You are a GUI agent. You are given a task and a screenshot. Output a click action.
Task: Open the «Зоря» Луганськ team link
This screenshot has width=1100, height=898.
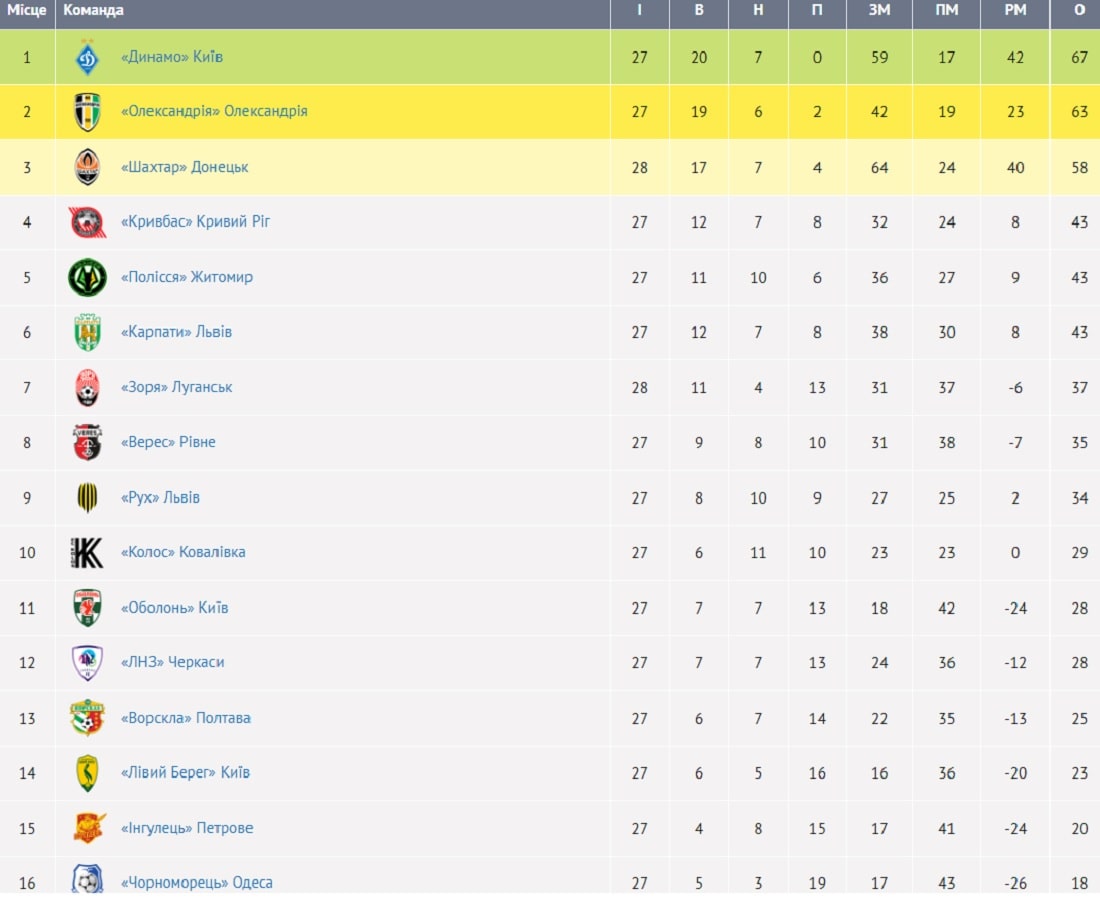177,387
